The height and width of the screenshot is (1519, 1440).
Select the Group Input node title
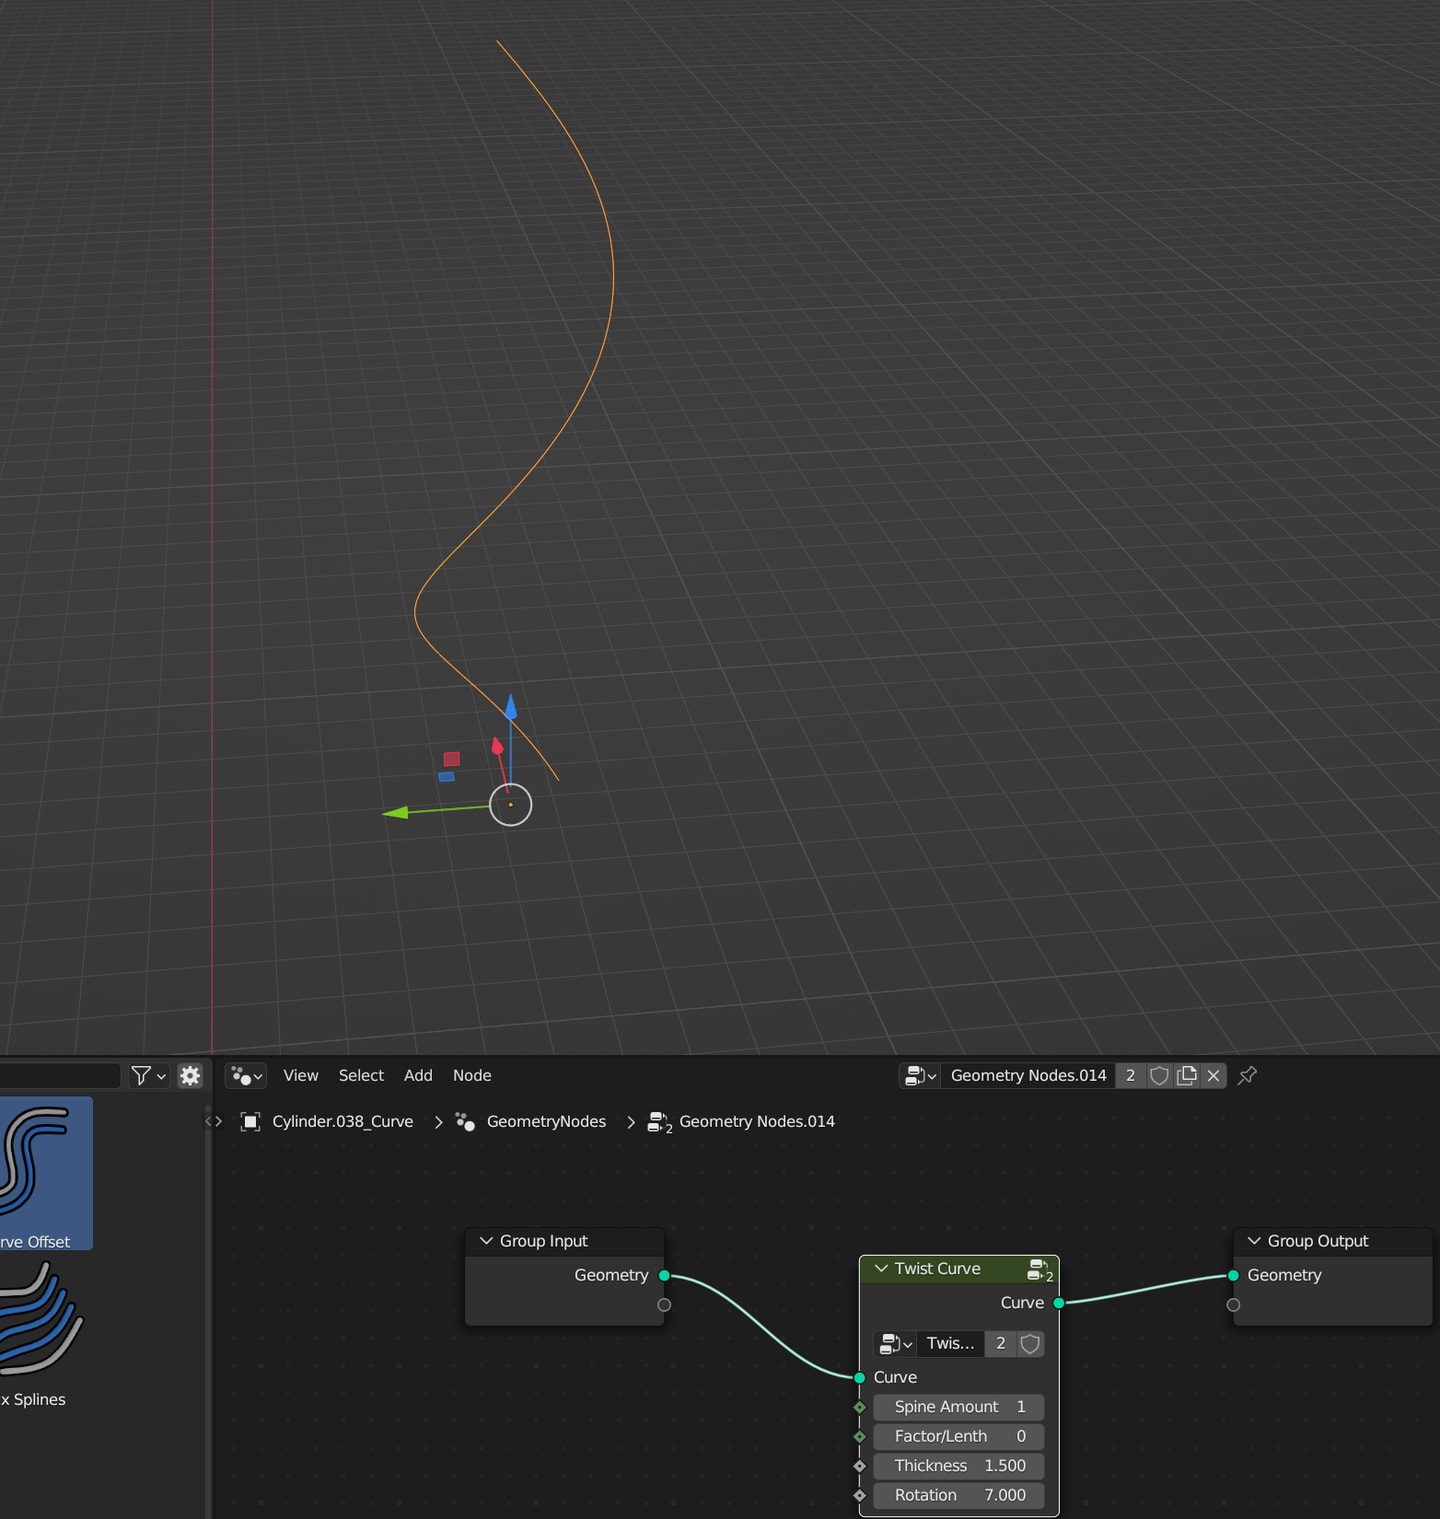tap(543, 1241)
